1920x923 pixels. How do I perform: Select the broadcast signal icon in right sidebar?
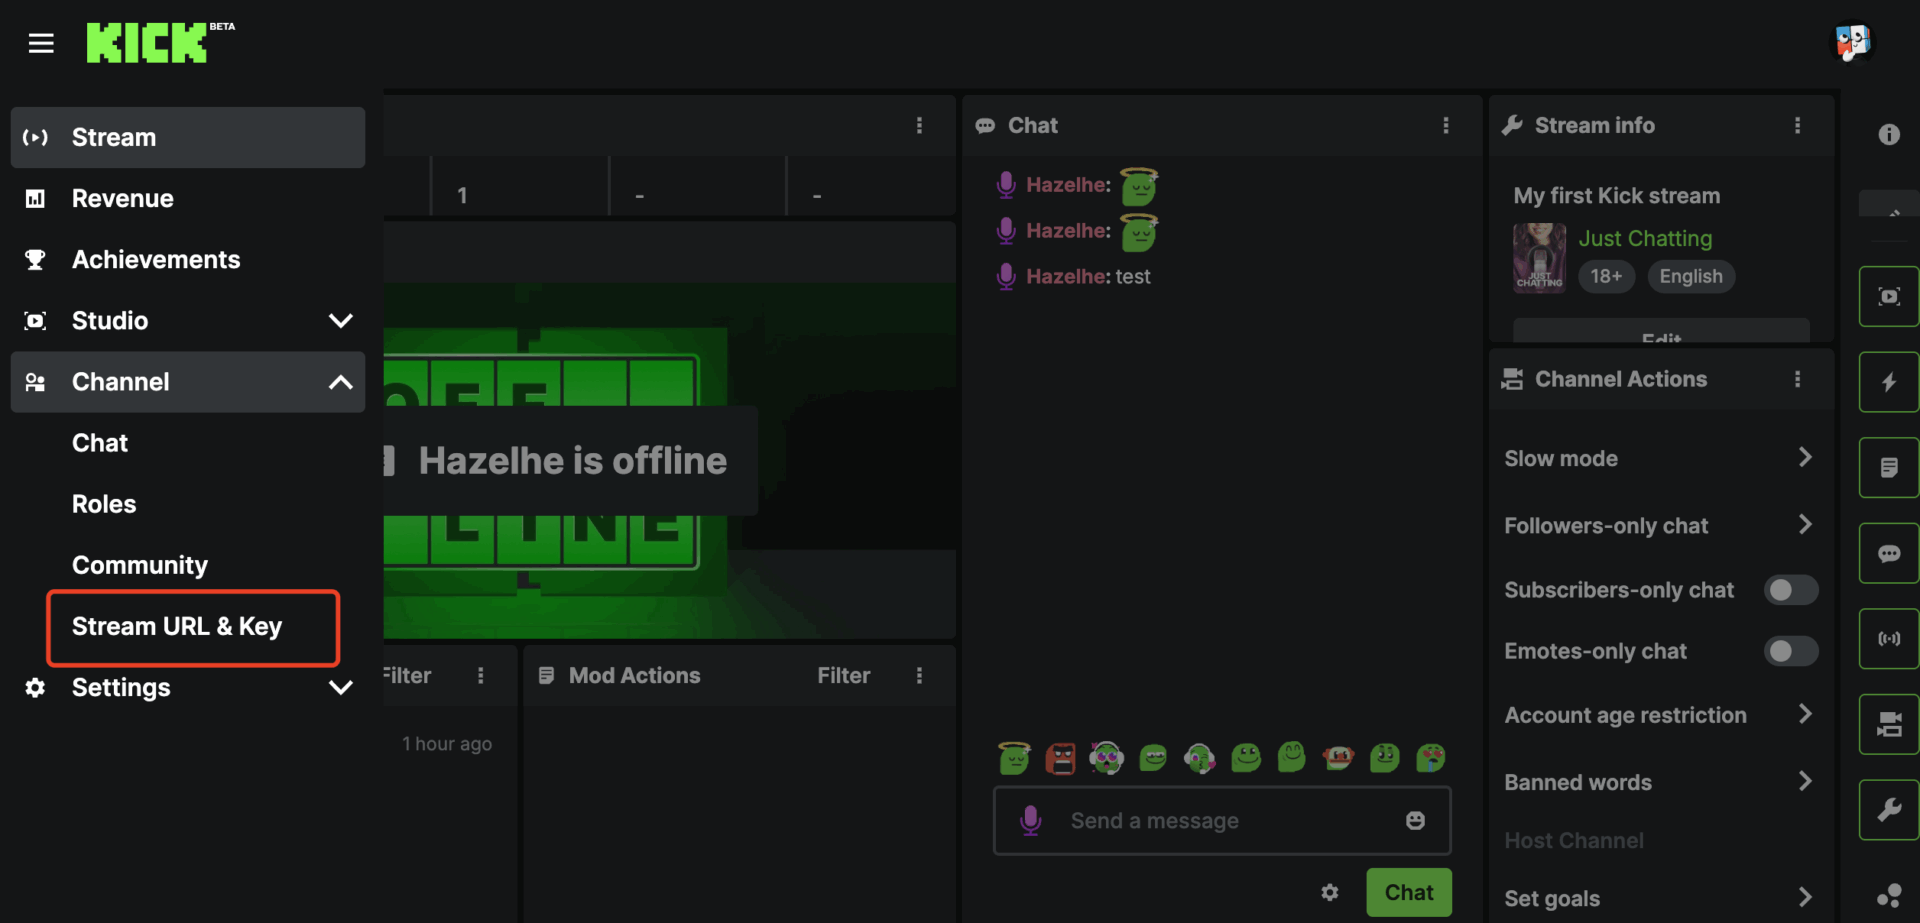pyautogui.click(x=1888, y=638)
